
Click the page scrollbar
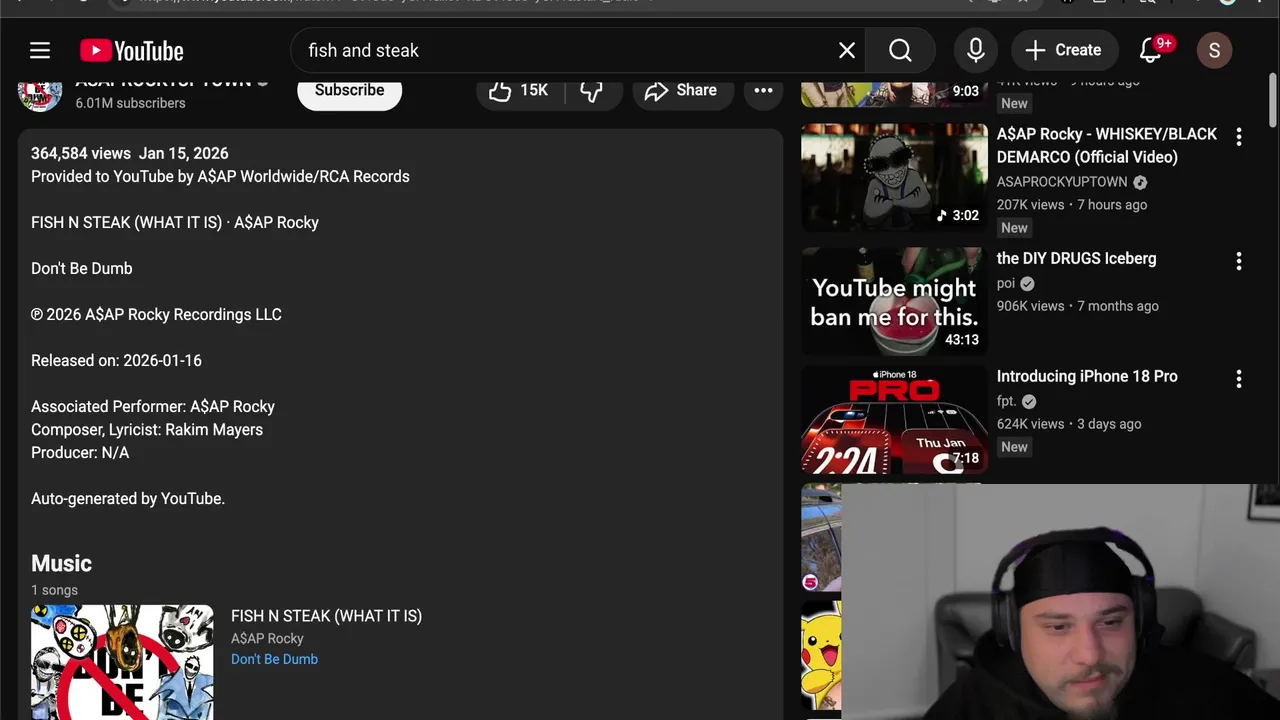pos(1273,100)
